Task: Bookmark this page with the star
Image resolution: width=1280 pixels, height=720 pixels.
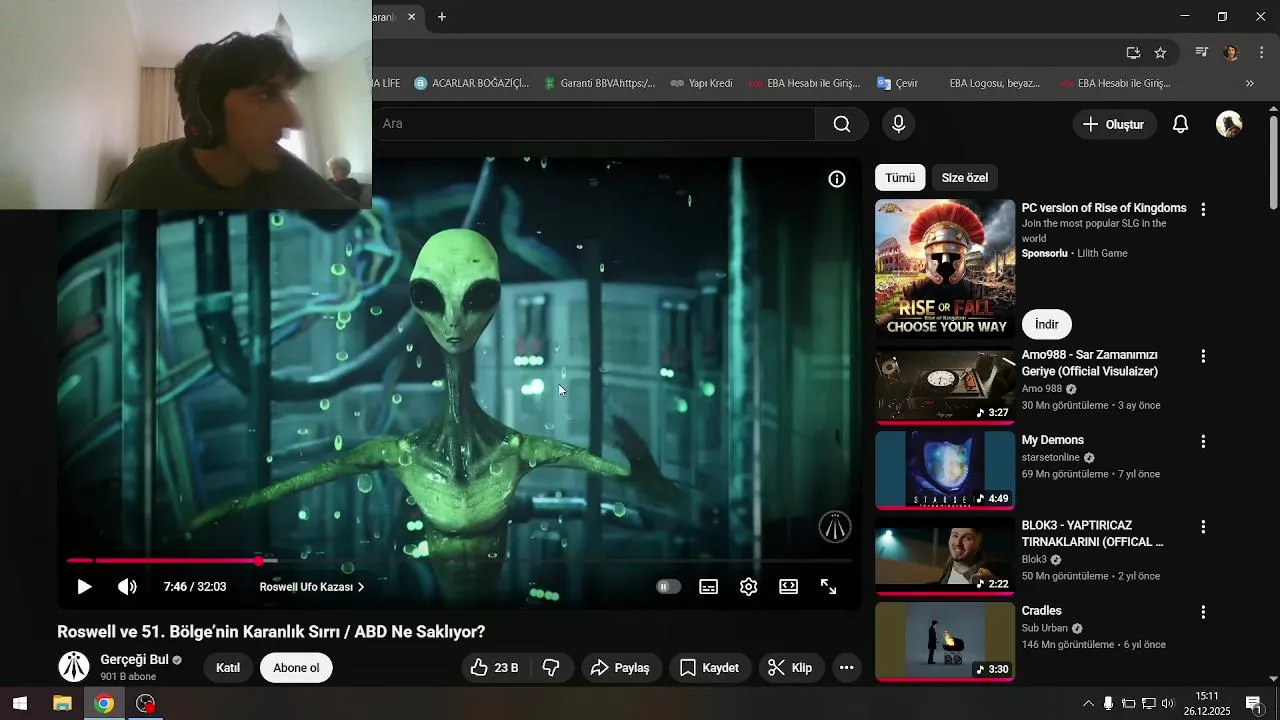Action: coord(1160,53)
